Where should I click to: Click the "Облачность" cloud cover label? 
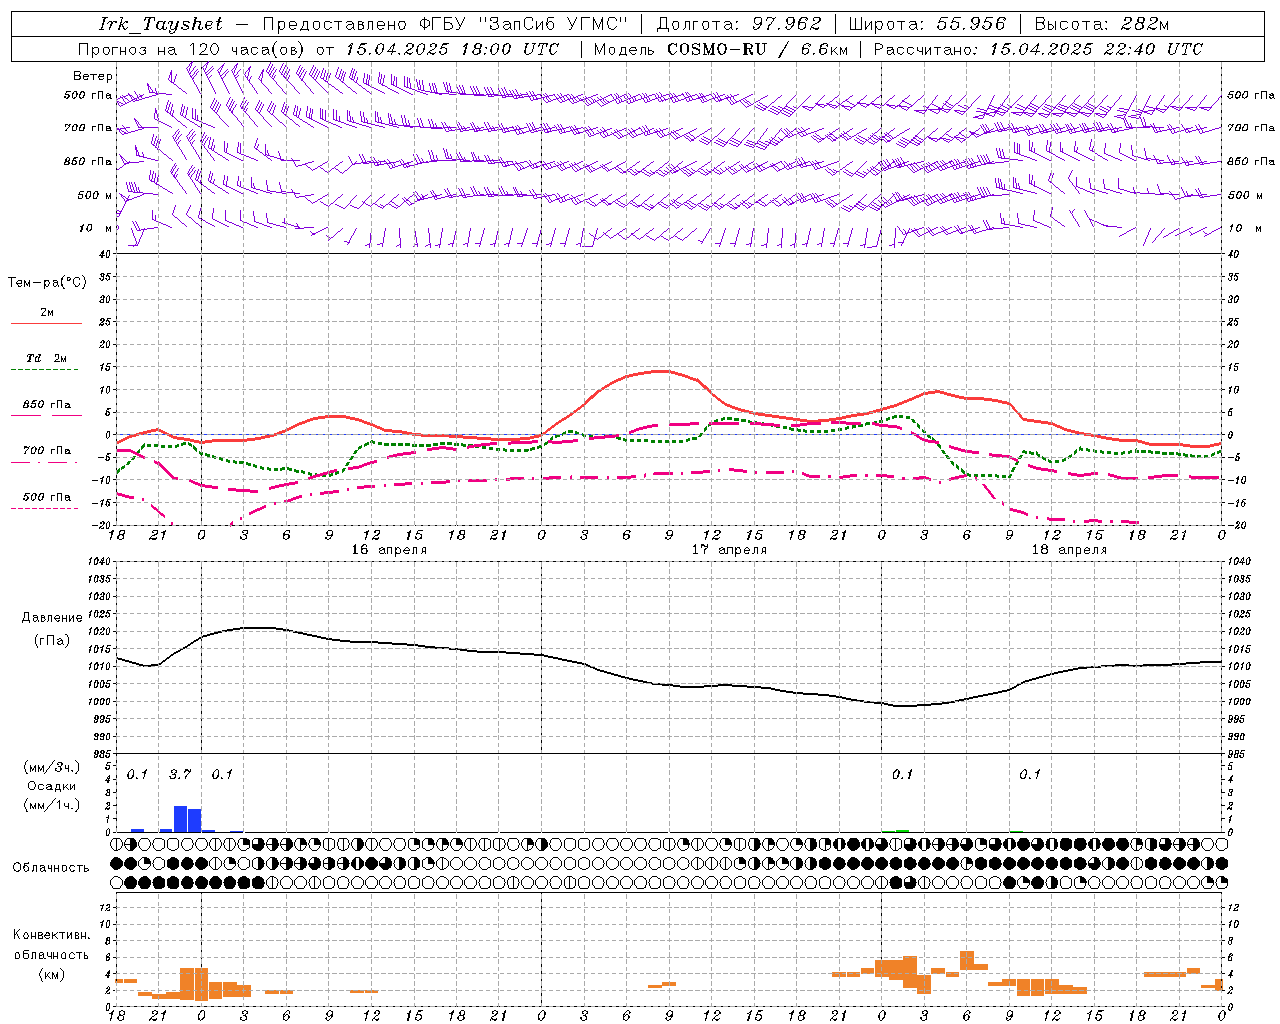click(51, 867)
